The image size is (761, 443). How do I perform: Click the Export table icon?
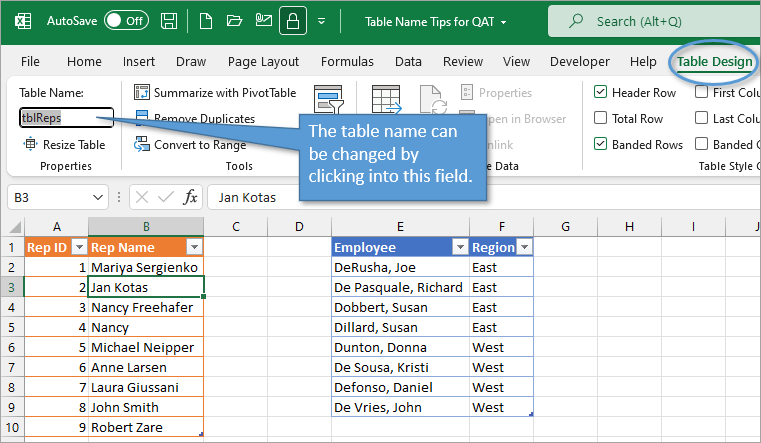[x=386, y=99]
